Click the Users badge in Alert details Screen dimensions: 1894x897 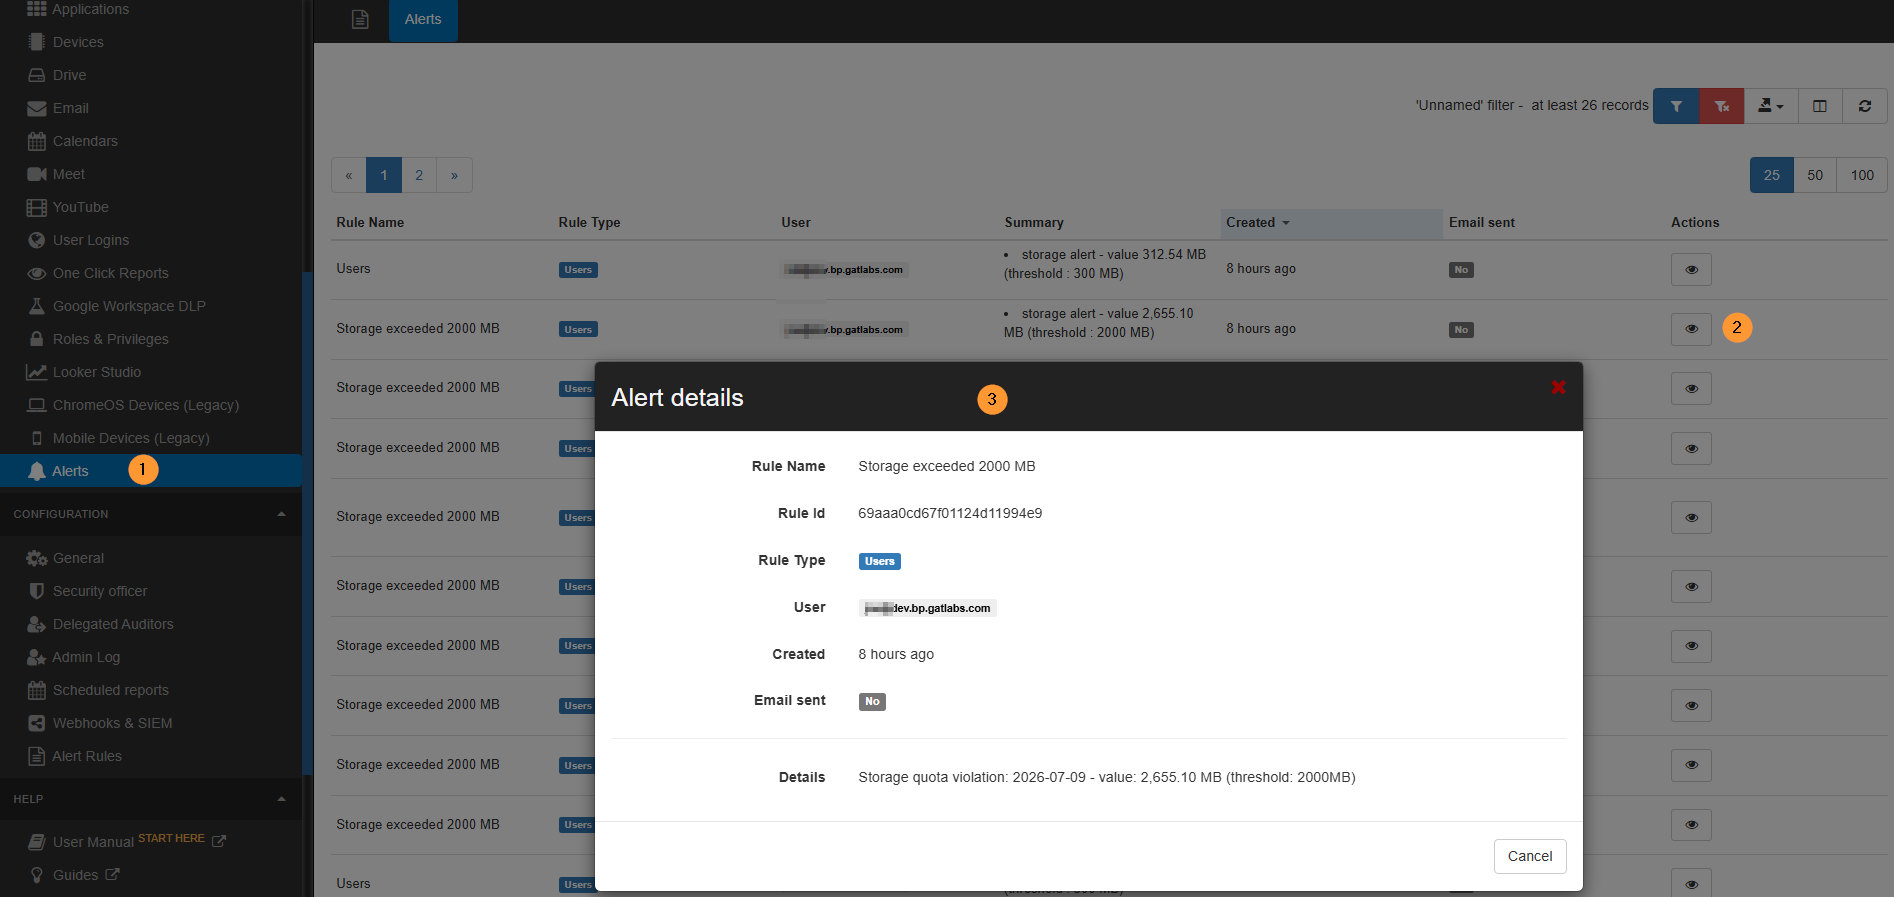pyautogui.click(x=879, y=561)
